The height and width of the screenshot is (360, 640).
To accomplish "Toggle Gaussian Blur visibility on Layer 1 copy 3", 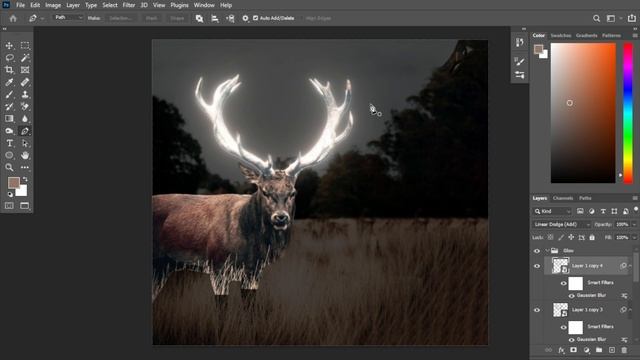I will 571,340.
